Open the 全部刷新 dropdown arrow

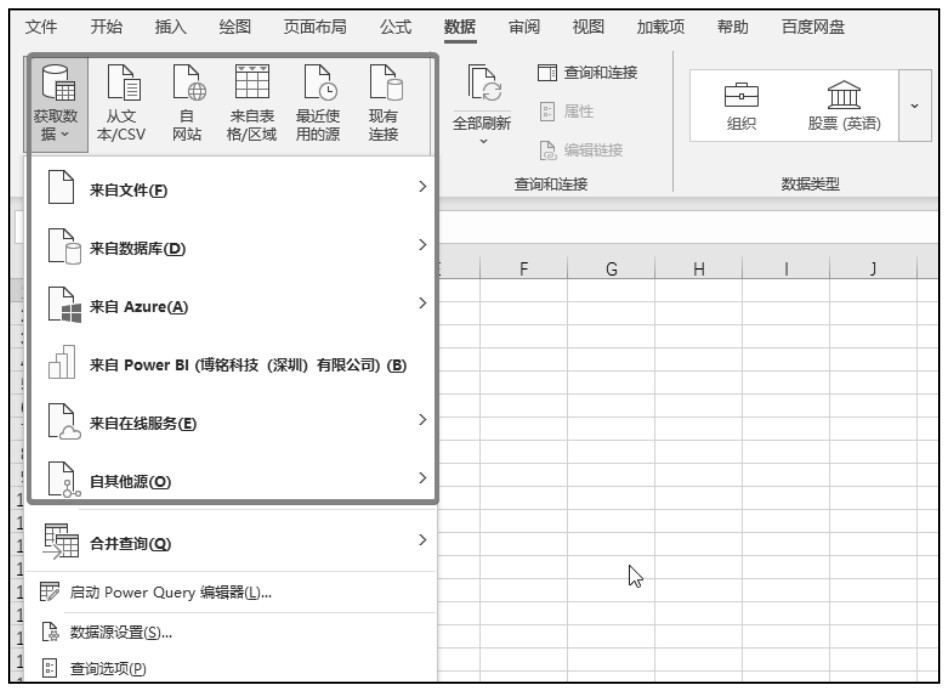pos(483,142)
